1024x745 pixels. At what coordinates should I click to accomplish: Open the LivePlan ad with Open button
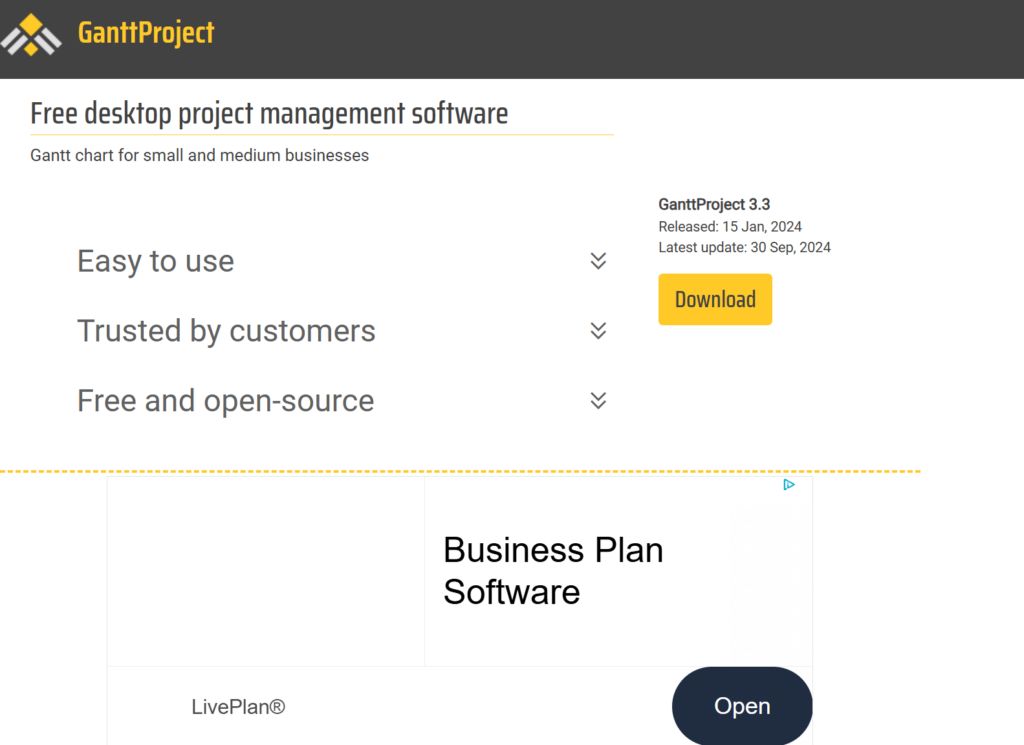click(x=742, y=706)
